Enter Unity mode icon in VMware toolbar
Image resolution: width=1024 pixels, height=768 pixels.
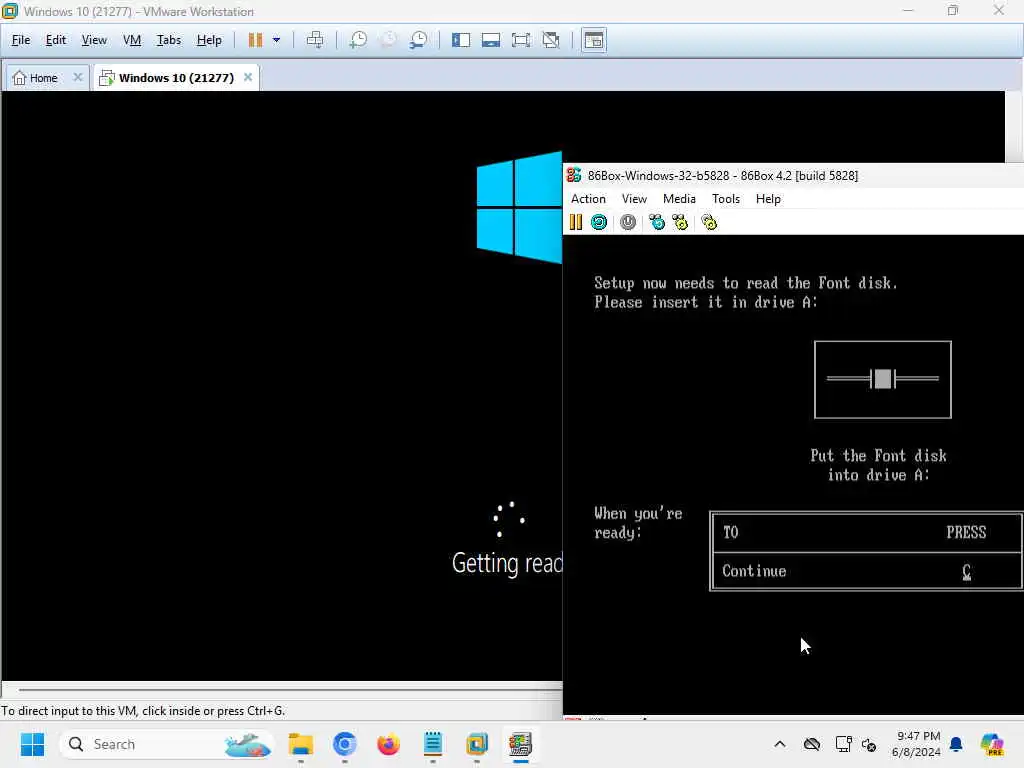[551, 40]
